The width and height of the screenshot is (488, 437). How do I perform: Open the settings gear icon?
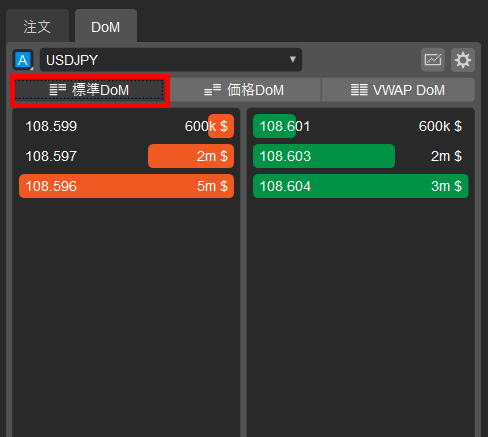pyautogui.click(x=463, y=60)
